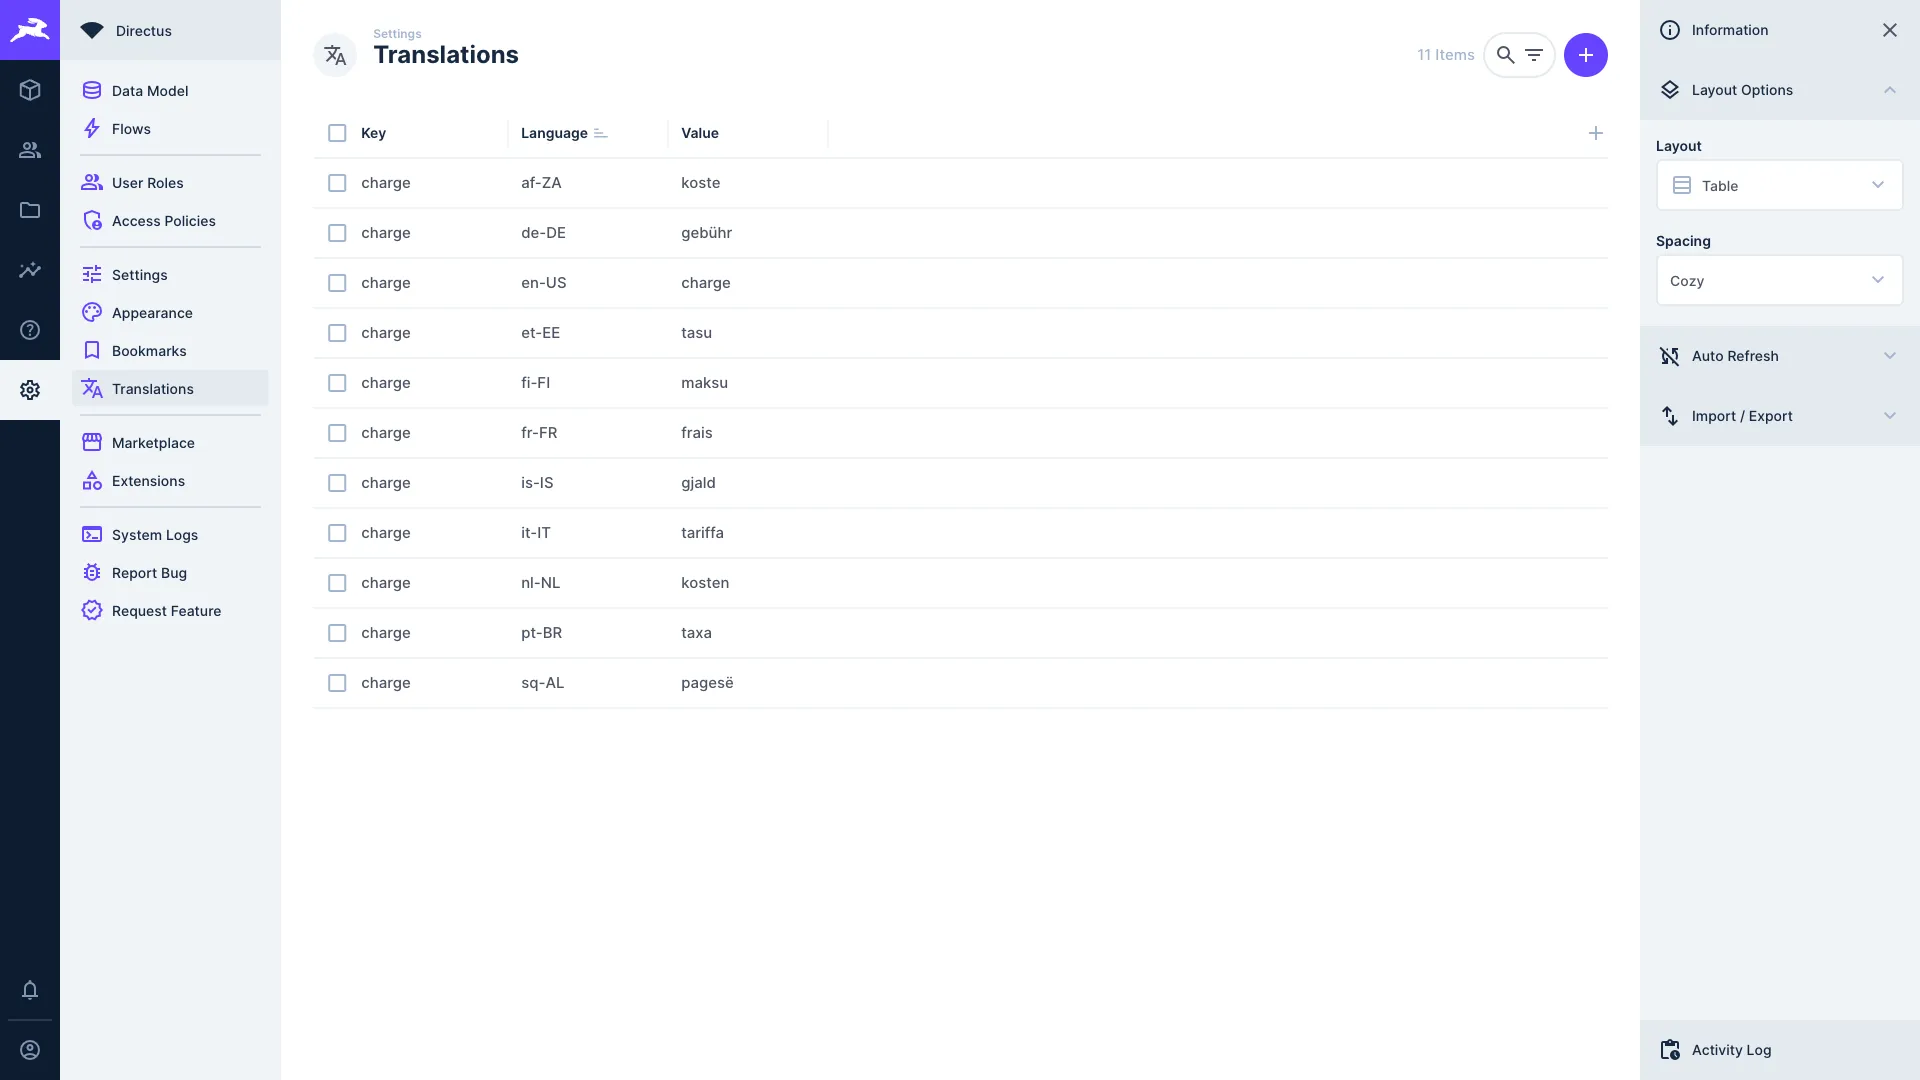The image size is (1920, 1080).
Task: Open the Layout dropdown
Action: (x=1779, y=185)
